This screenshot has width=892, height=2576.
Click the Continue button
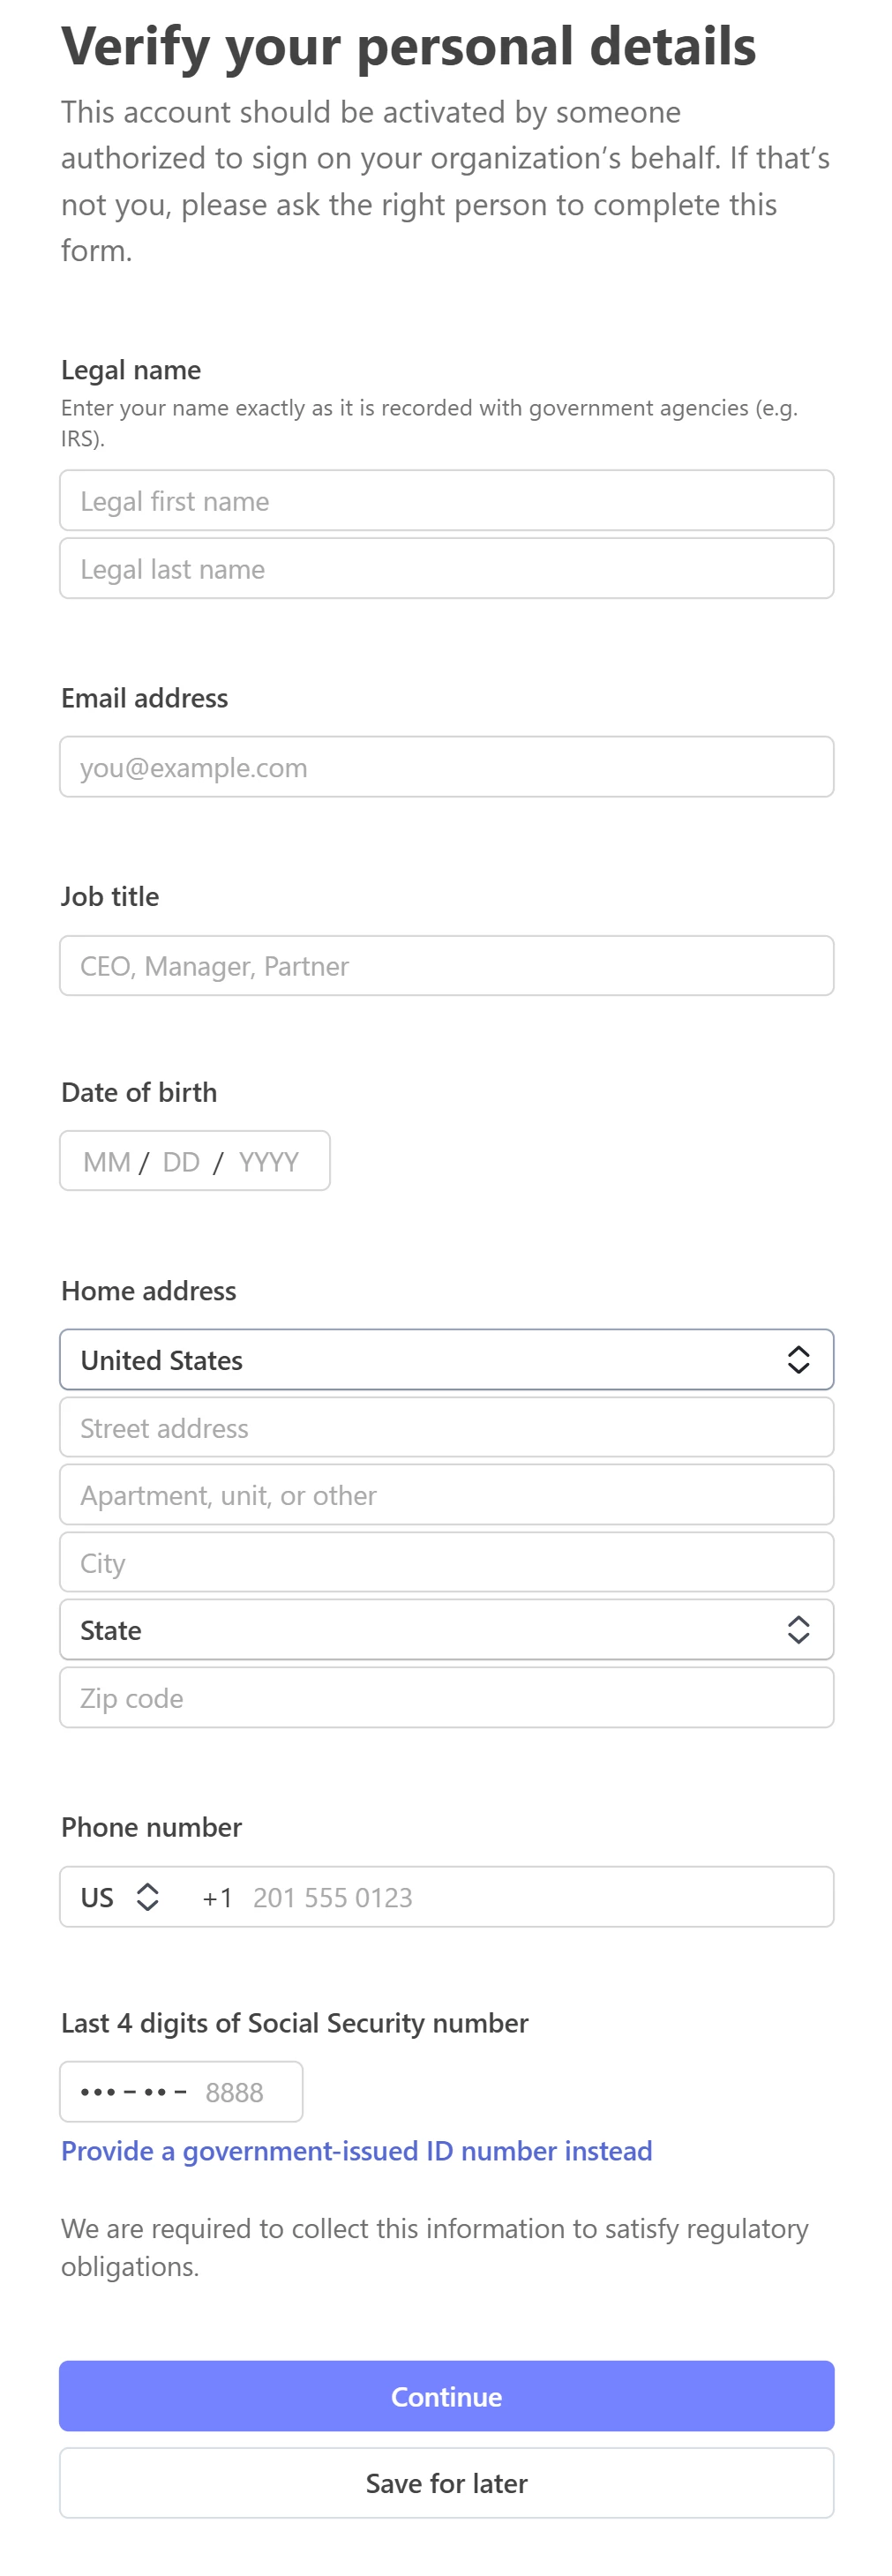(x=446, y=2396)
